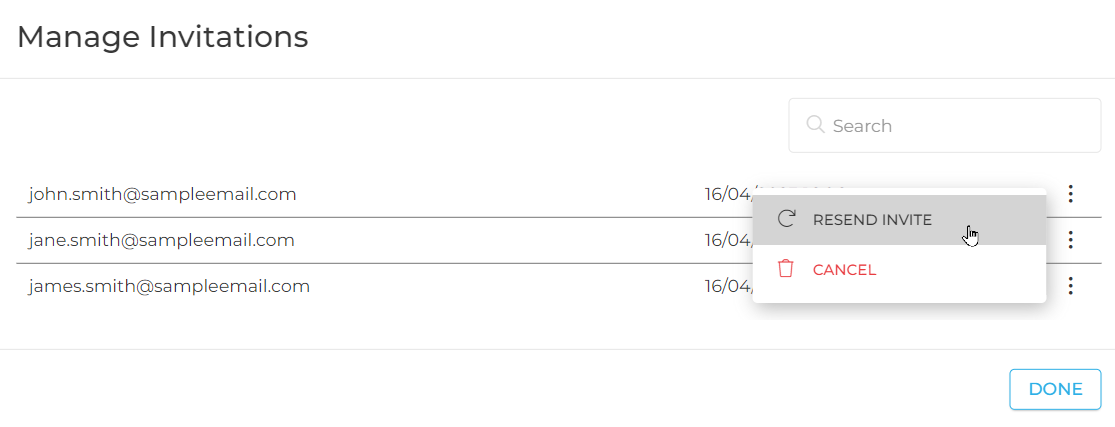Select the jane.smith@sampleemail.com email address
This screenshot has width=1115, height=427.
point(161,241)
